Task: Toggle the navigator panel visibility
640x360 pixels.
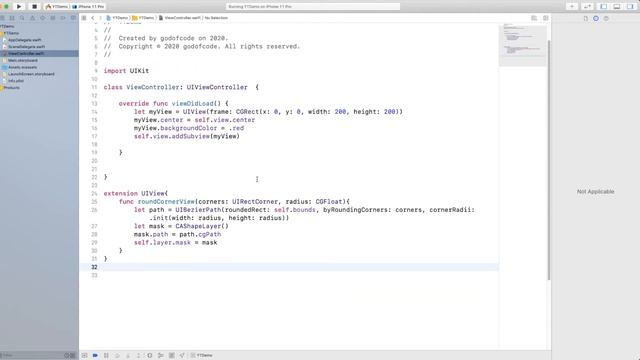Action: coord(604,7)
